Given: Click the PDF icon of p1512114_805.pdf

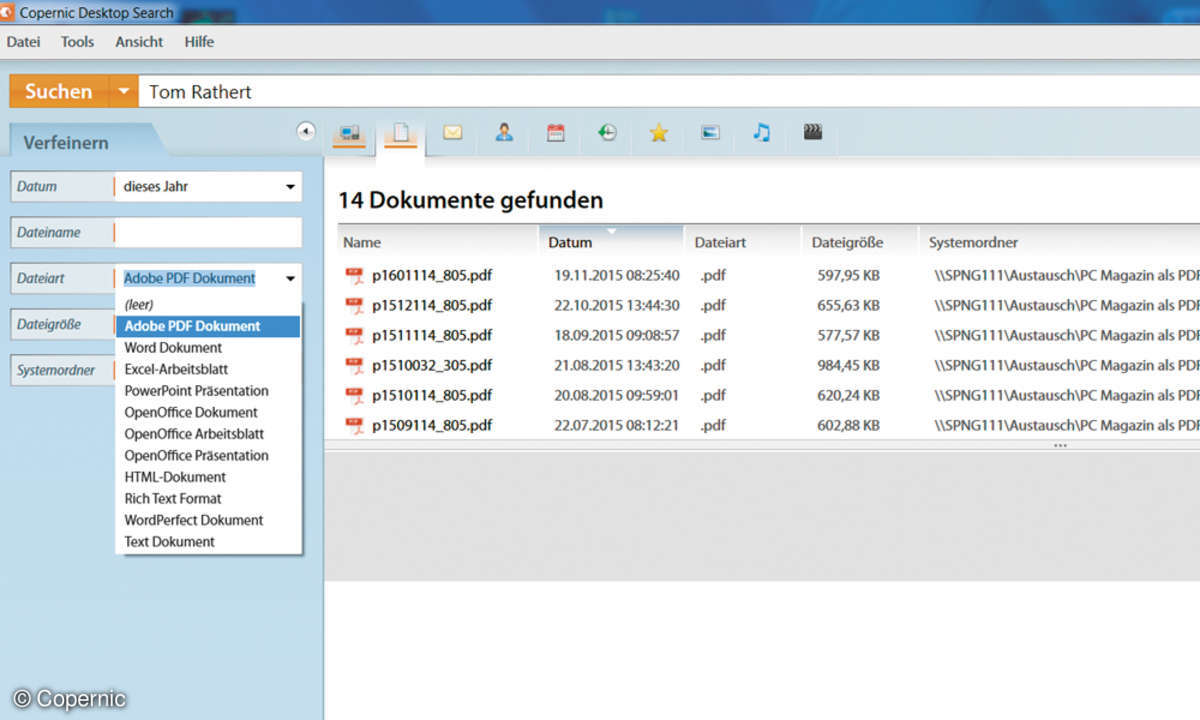Looking at the screenshot, I should click(x=354, y=305).
